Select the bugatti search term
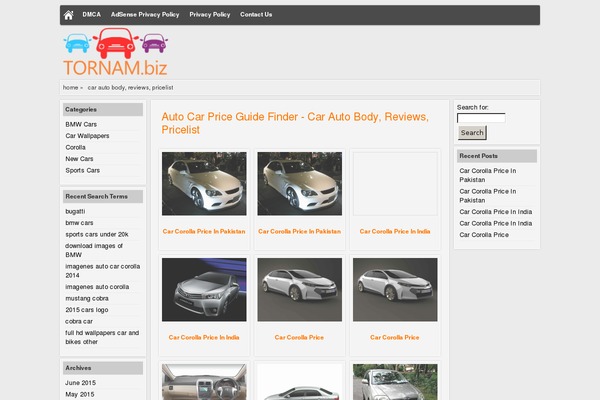Image resolution: width=600 pixels, height=400 pixels. click(75, 211)
